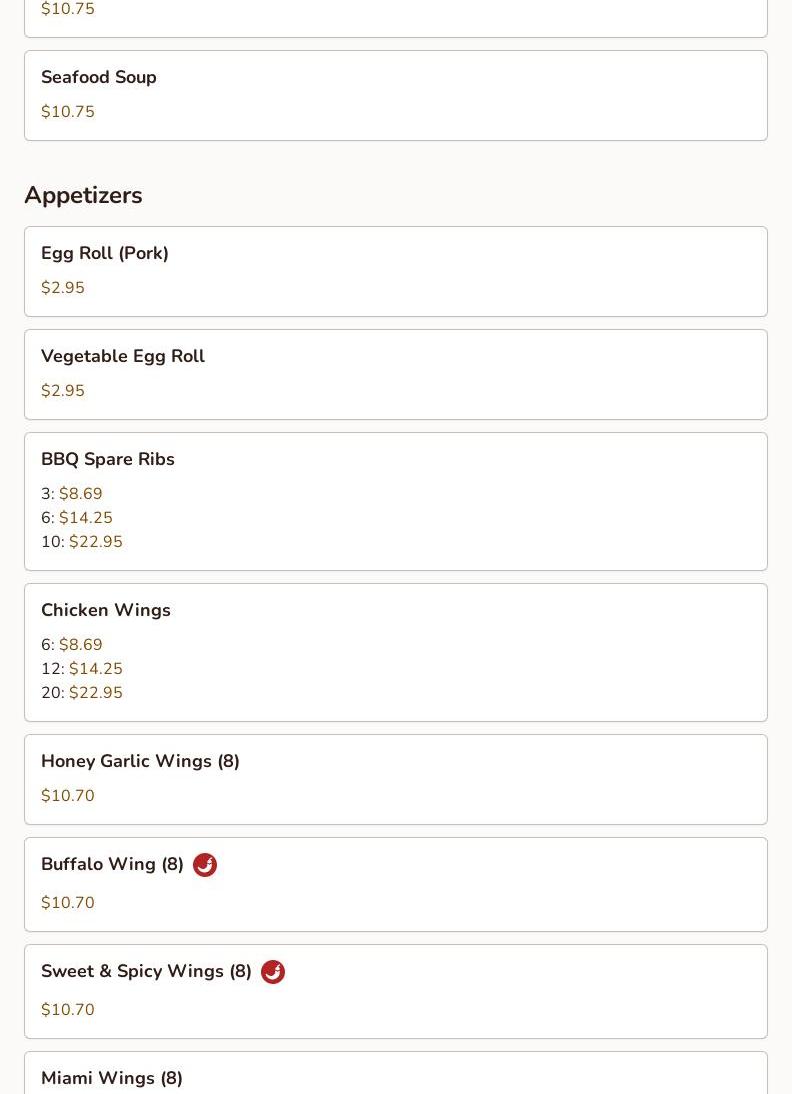Select the Buffalo Wing (8) title
Viewport: 792px width, 1094px height.
[112, 864]
